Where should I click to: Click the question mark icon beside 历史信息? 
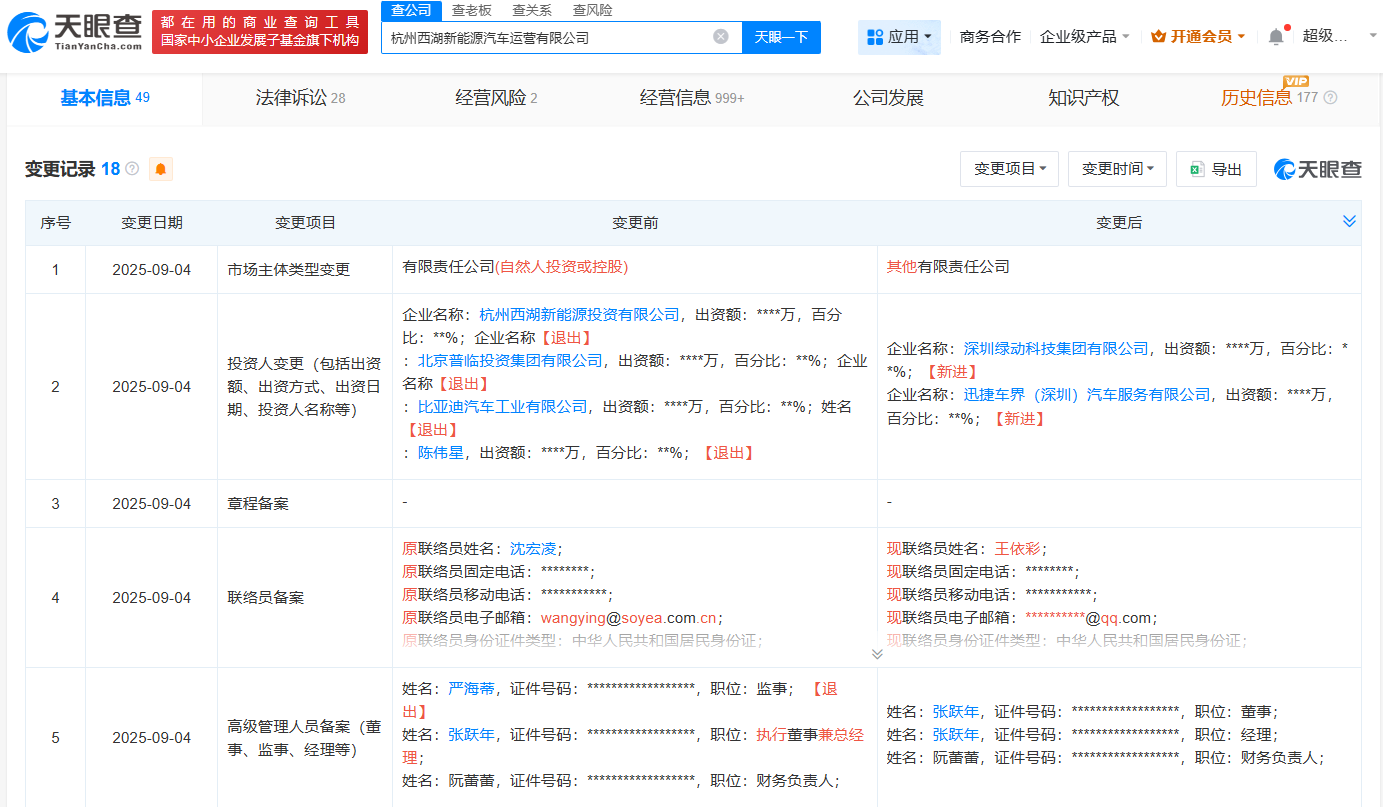1328,99
